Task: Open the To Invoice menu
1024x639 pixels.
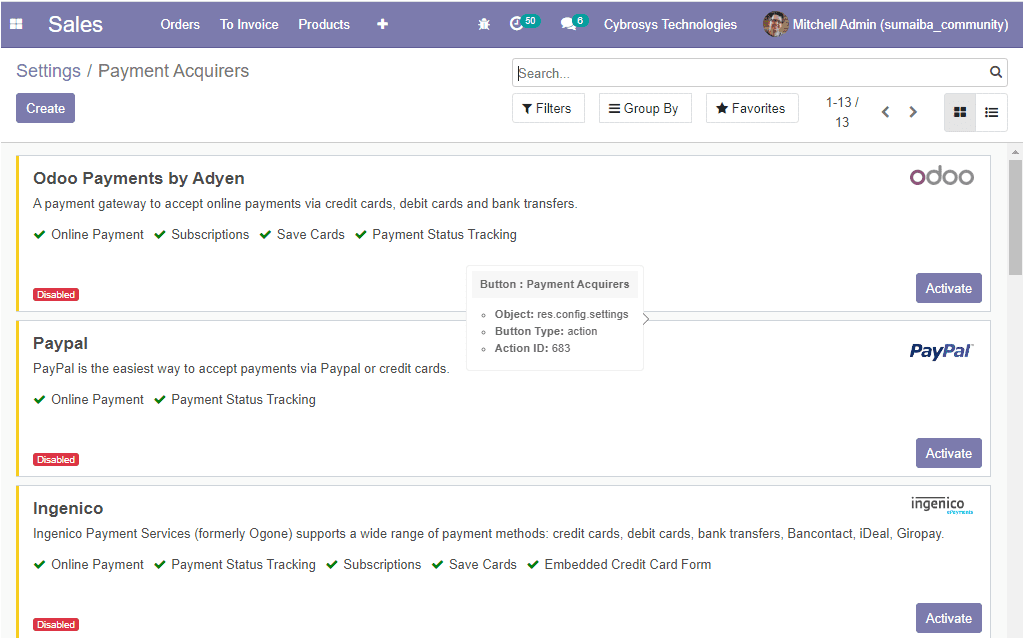Action: [249, 24]
